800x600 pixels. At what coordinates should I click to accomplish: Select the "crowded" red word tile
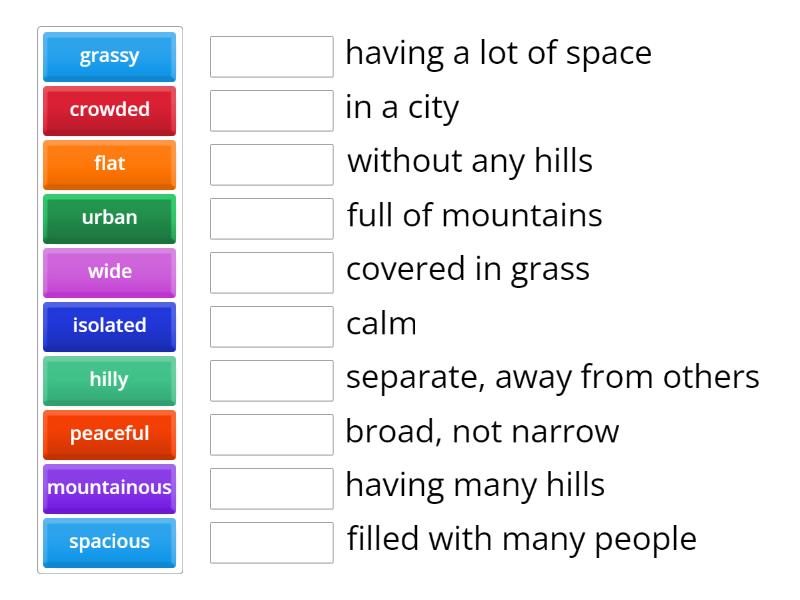109,111
